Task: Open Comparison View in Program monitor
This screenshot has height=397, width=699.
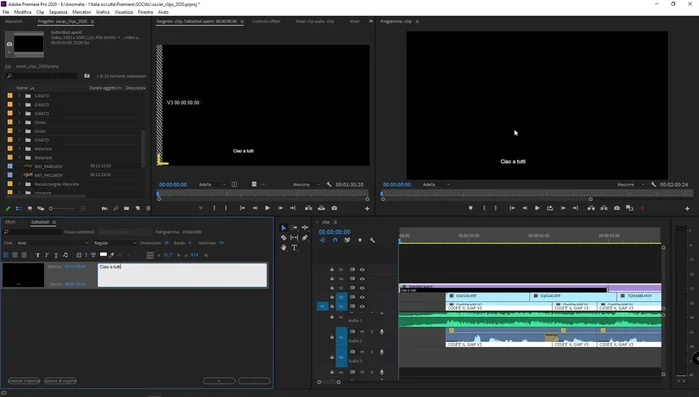Action: pyautogui.click(x=629, y=208)
